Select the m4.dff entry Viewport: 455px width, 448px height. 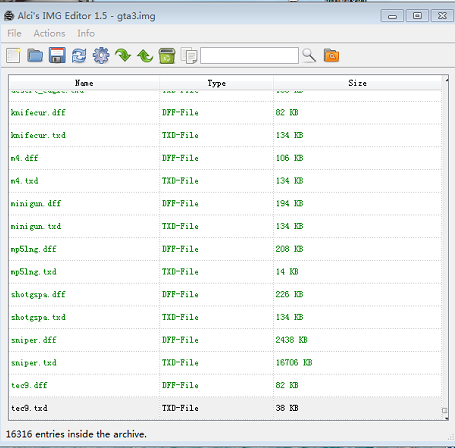point(225,158)
